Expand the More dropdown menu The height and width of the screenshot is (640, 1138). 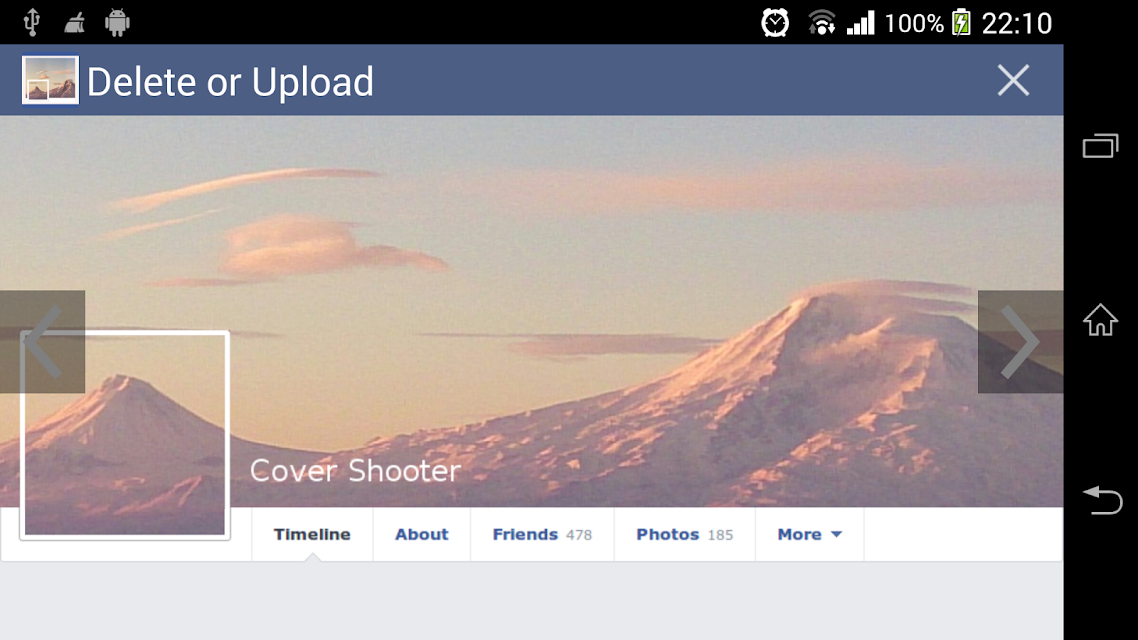coord(809,534)
